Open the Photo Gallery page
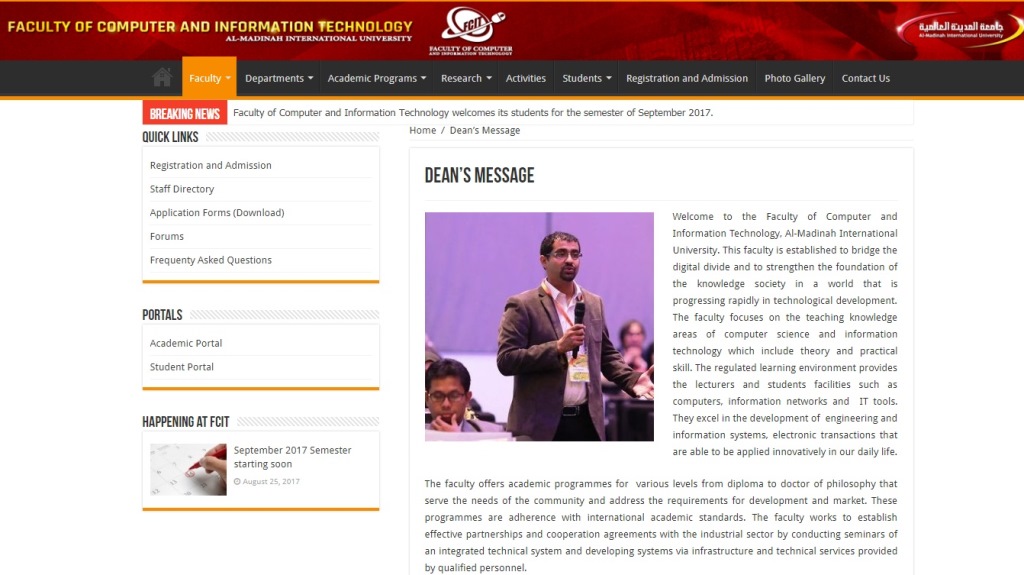Viewport: 1024px width, 575px height. 795,78
